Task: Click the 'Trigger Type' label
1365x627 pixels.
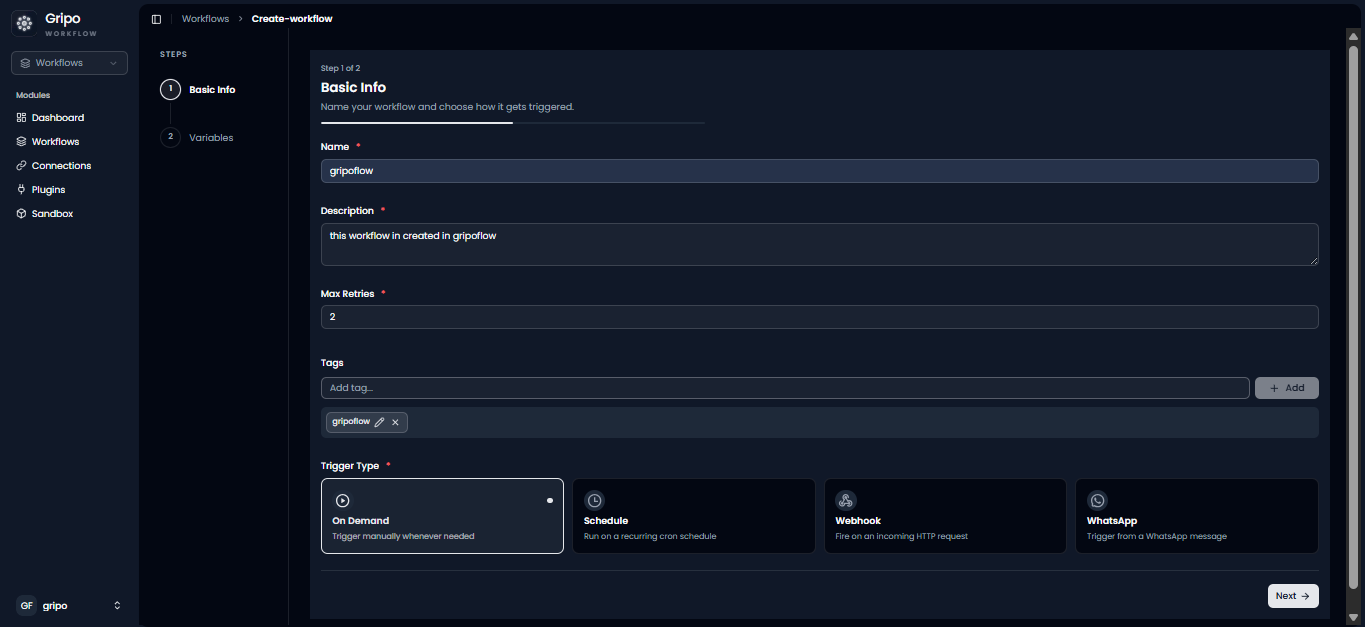Action: coord(350,466)
